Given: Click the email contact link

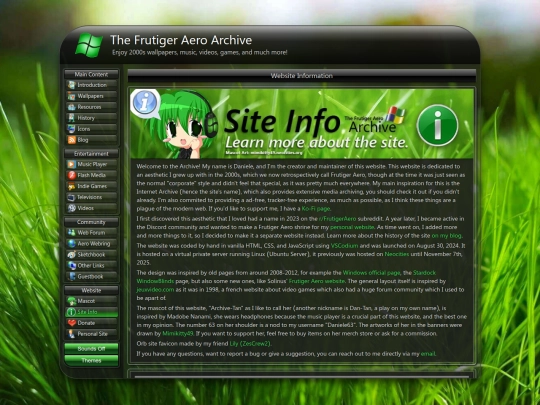Looking at the screenshot, I should (x=428, y=354).
